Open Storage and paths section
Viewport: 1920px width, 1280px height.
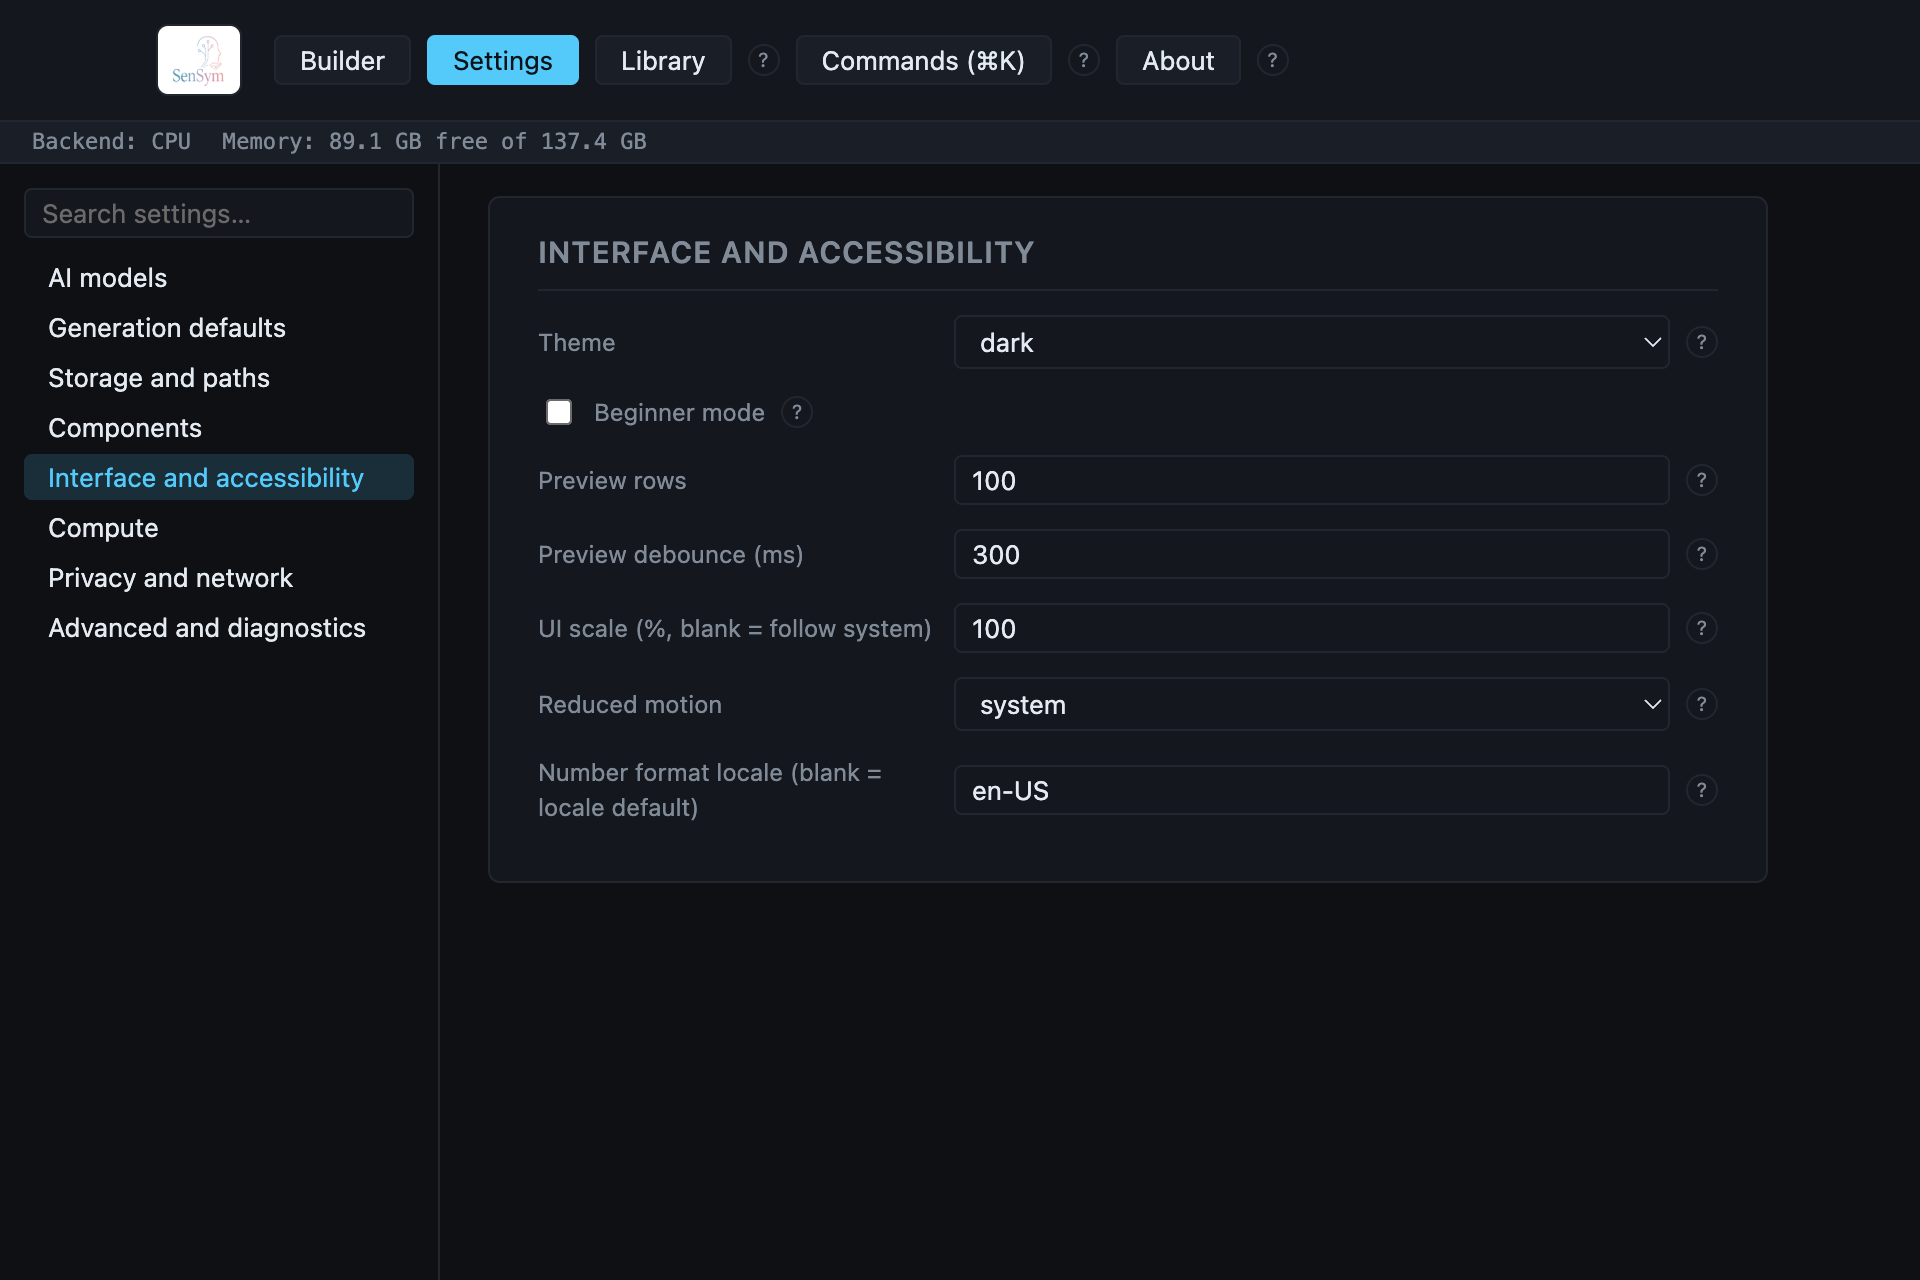[218, 378]
